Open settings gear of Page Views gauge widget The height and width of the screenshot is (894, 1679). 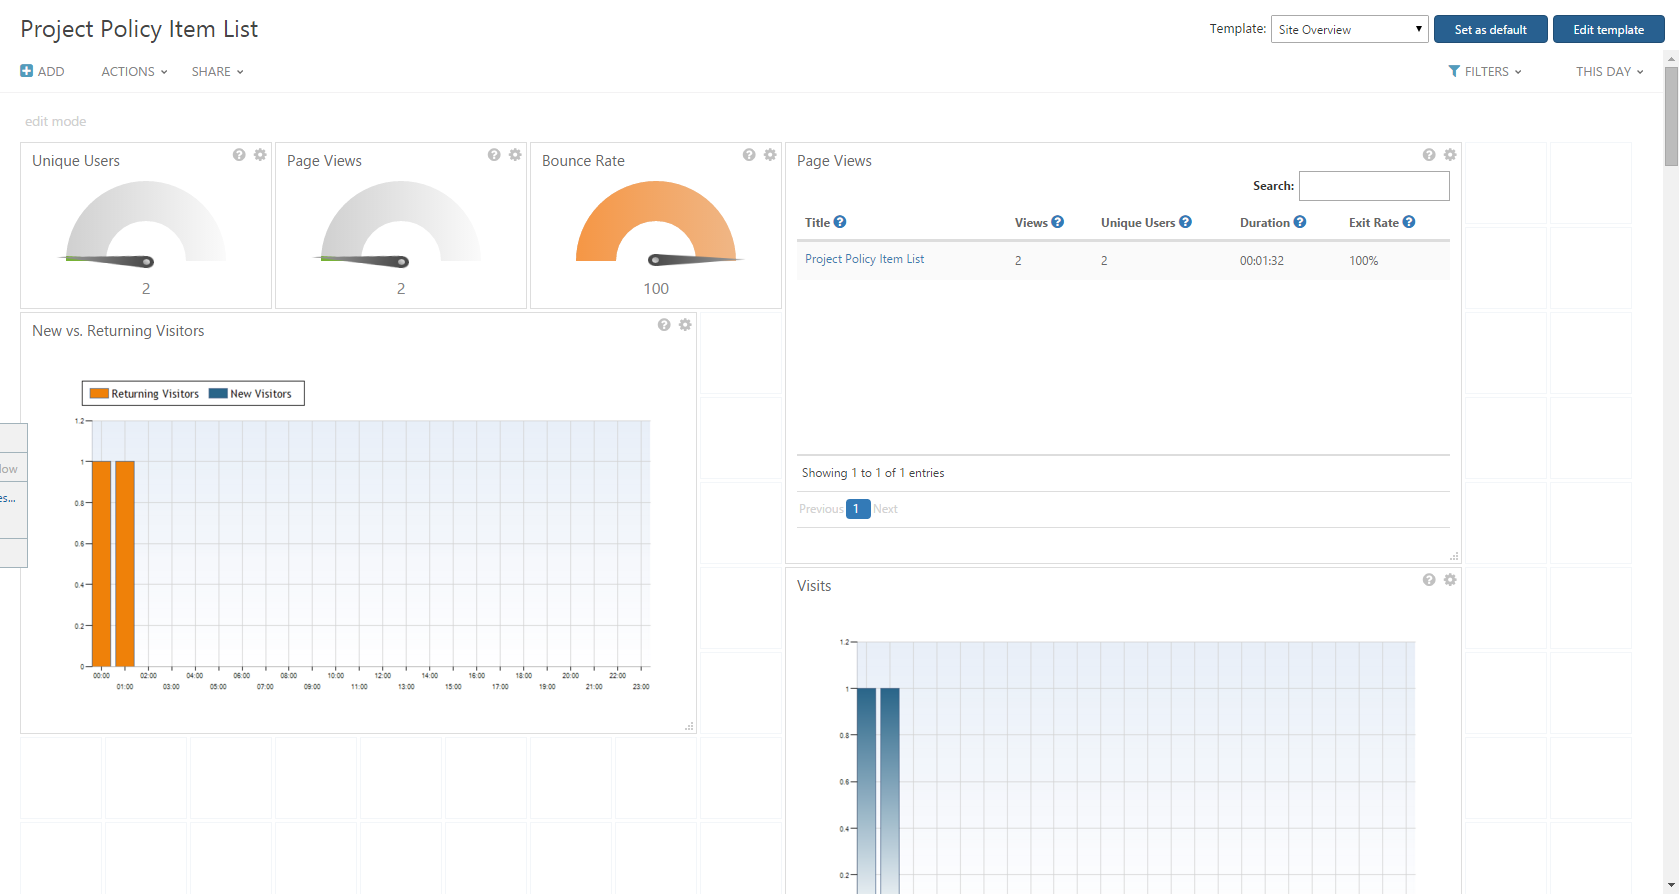(515, 155)
